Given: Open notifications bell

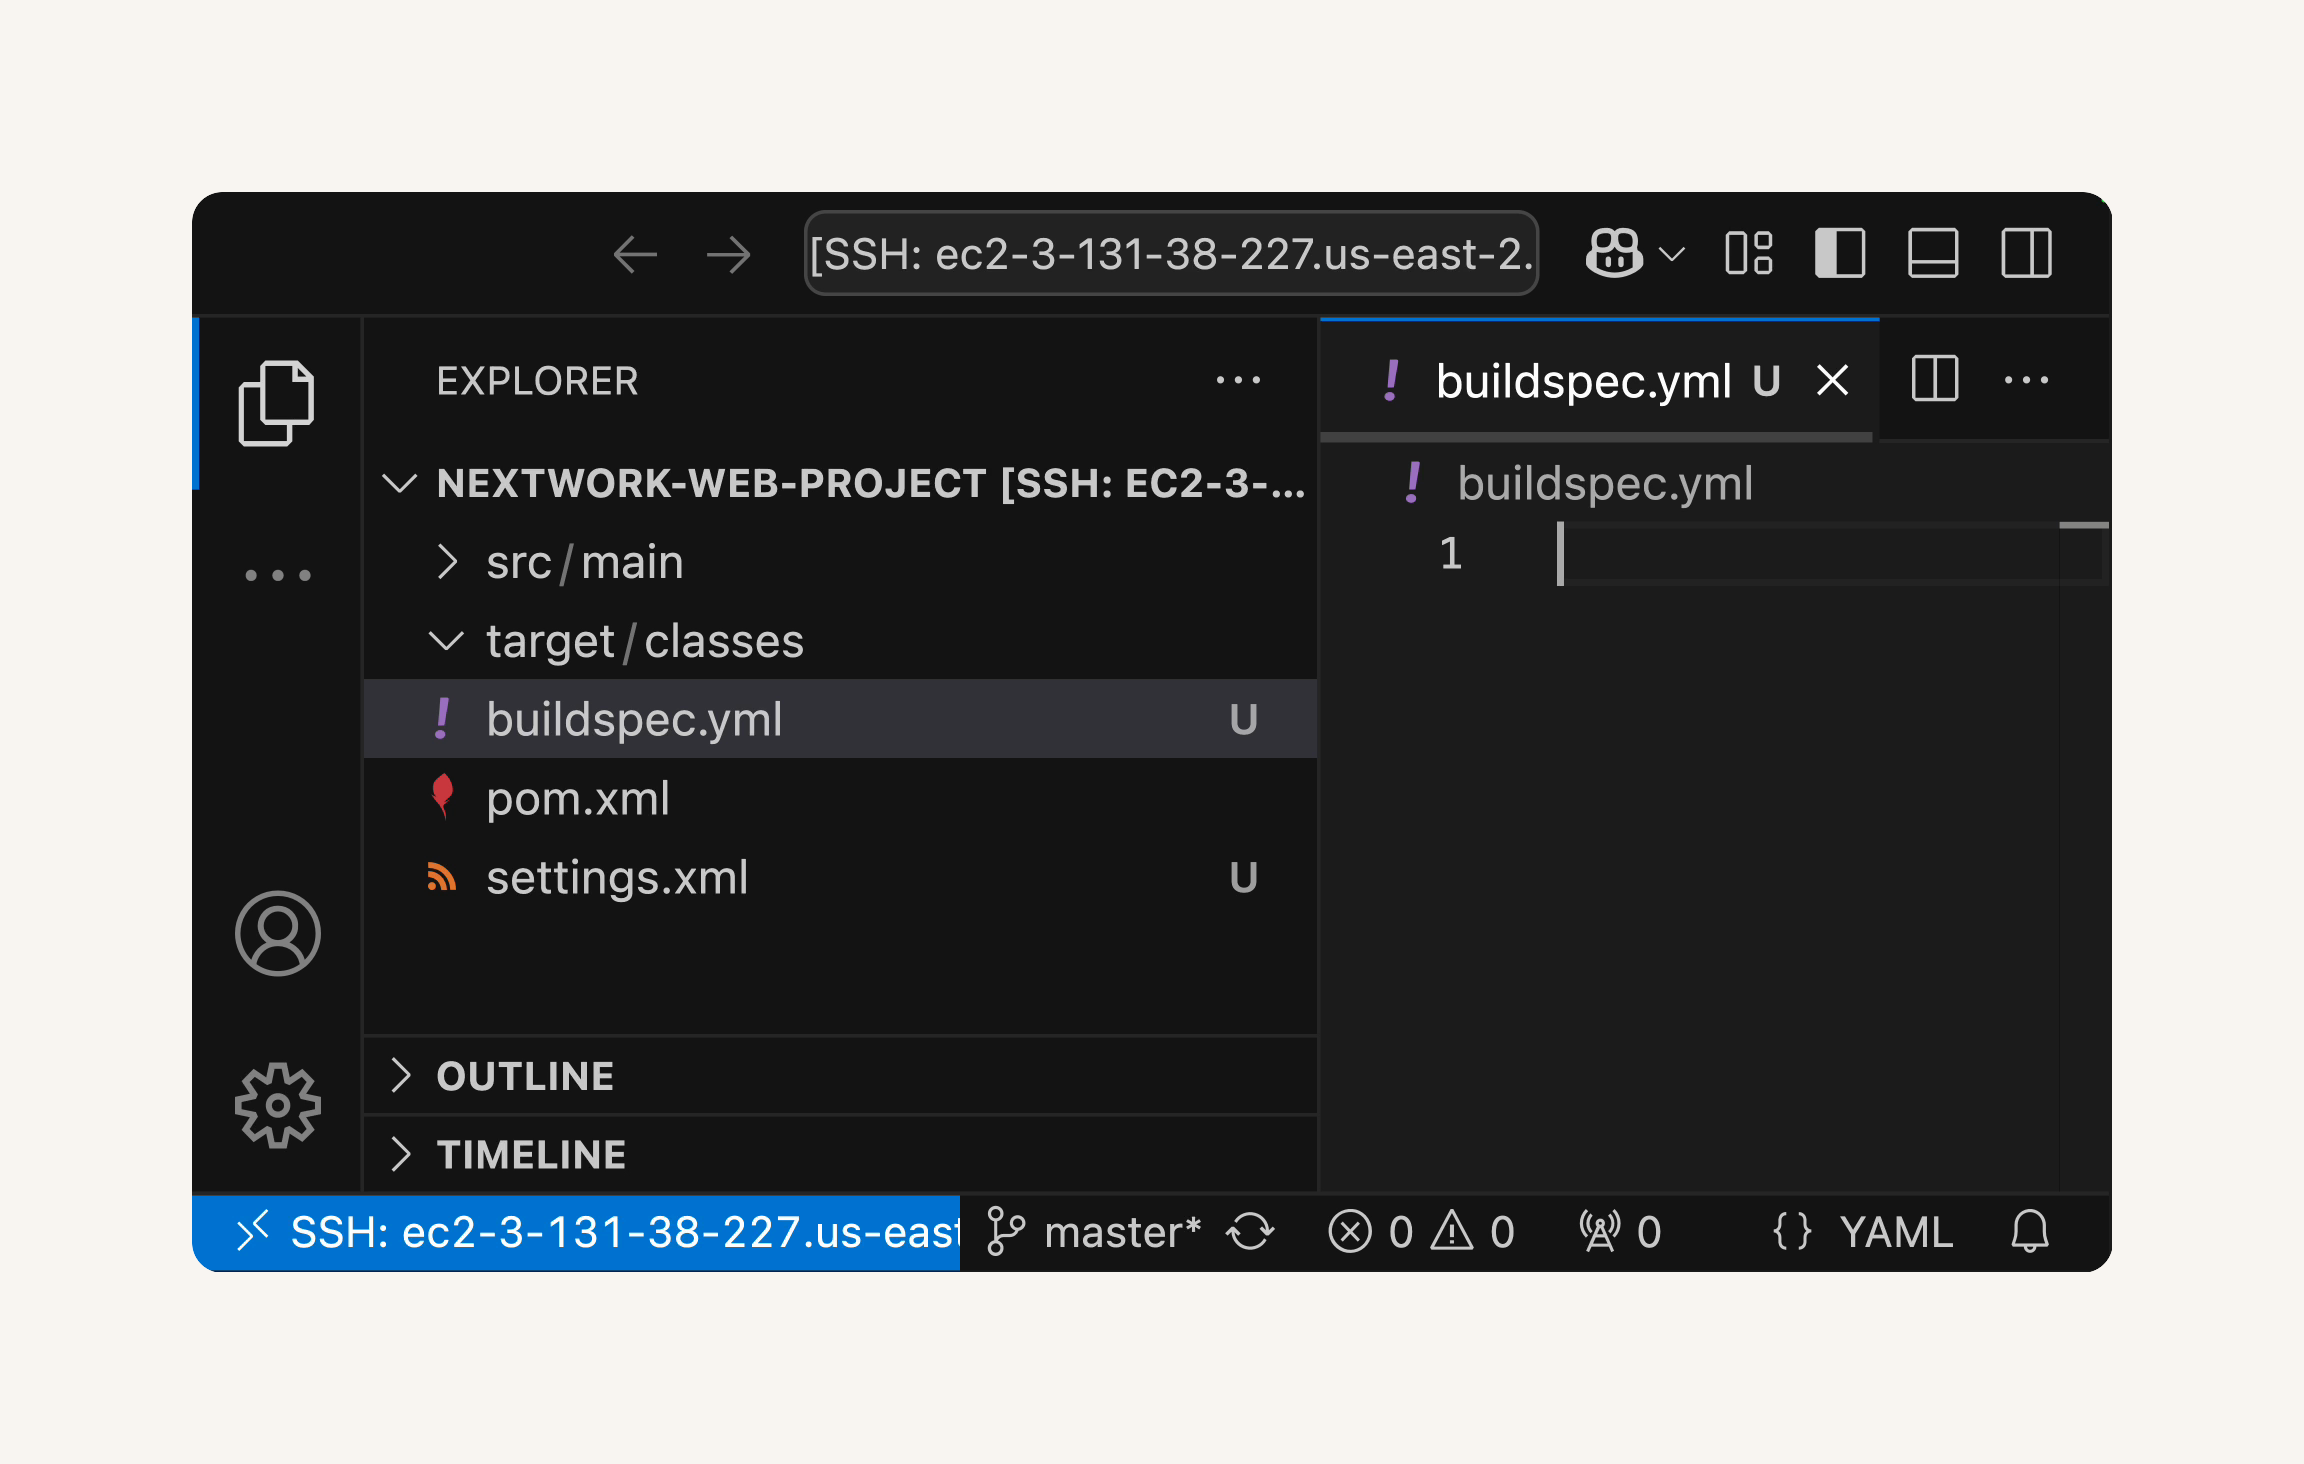Looking at the screenshot, I should click(x=2030, y=1232).
